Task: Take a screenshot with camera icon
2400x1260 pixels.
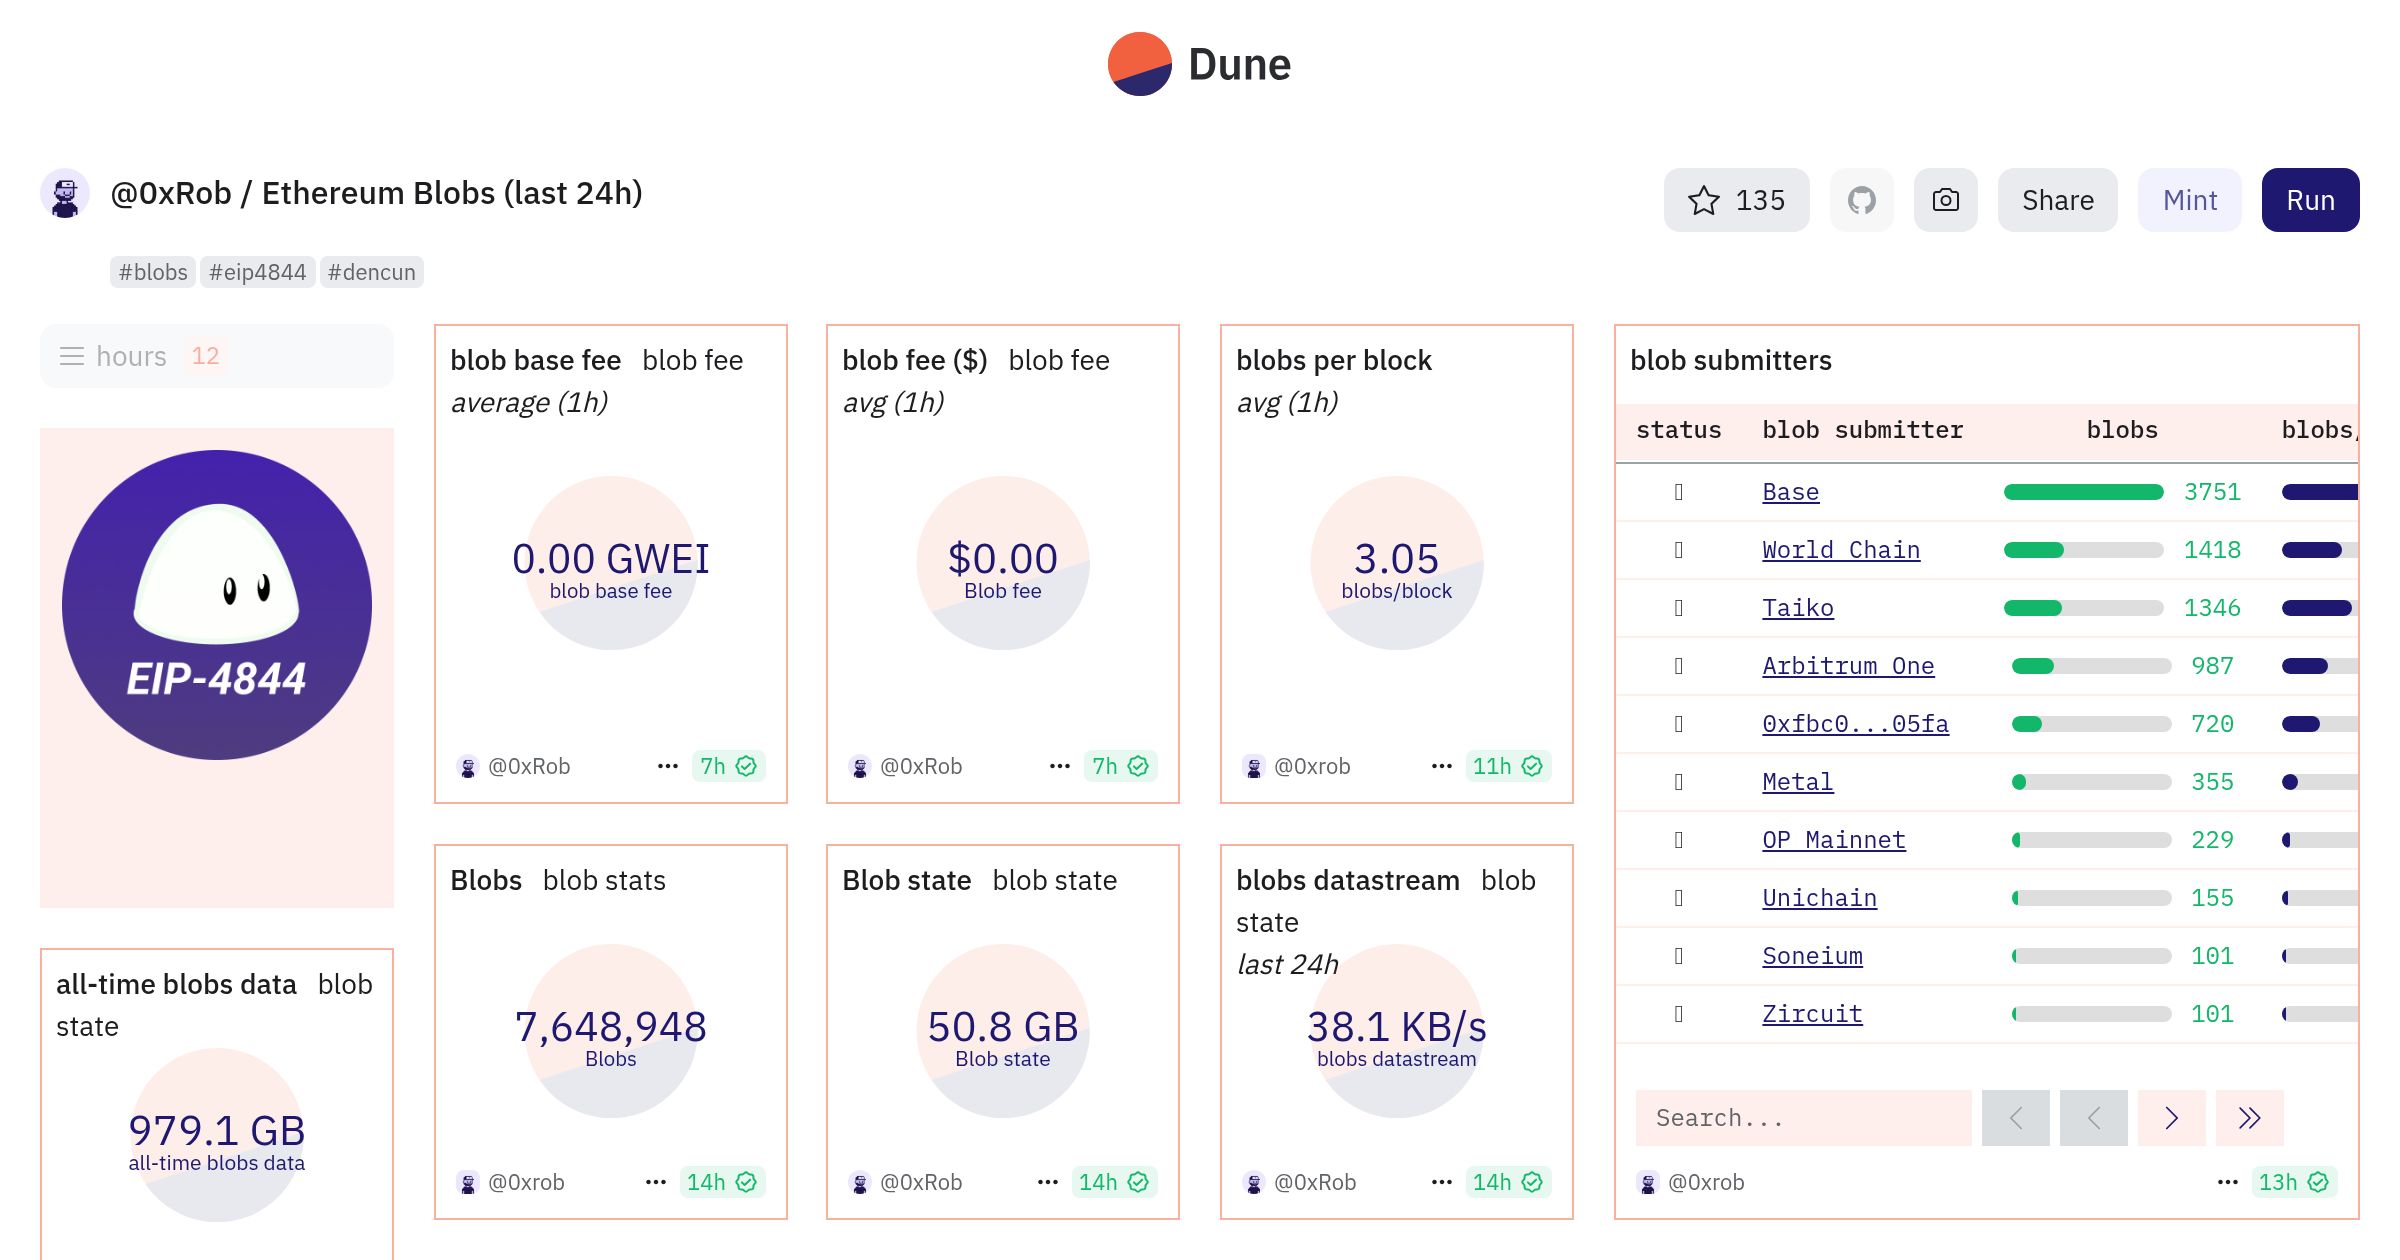Action: coord(1945,200)
